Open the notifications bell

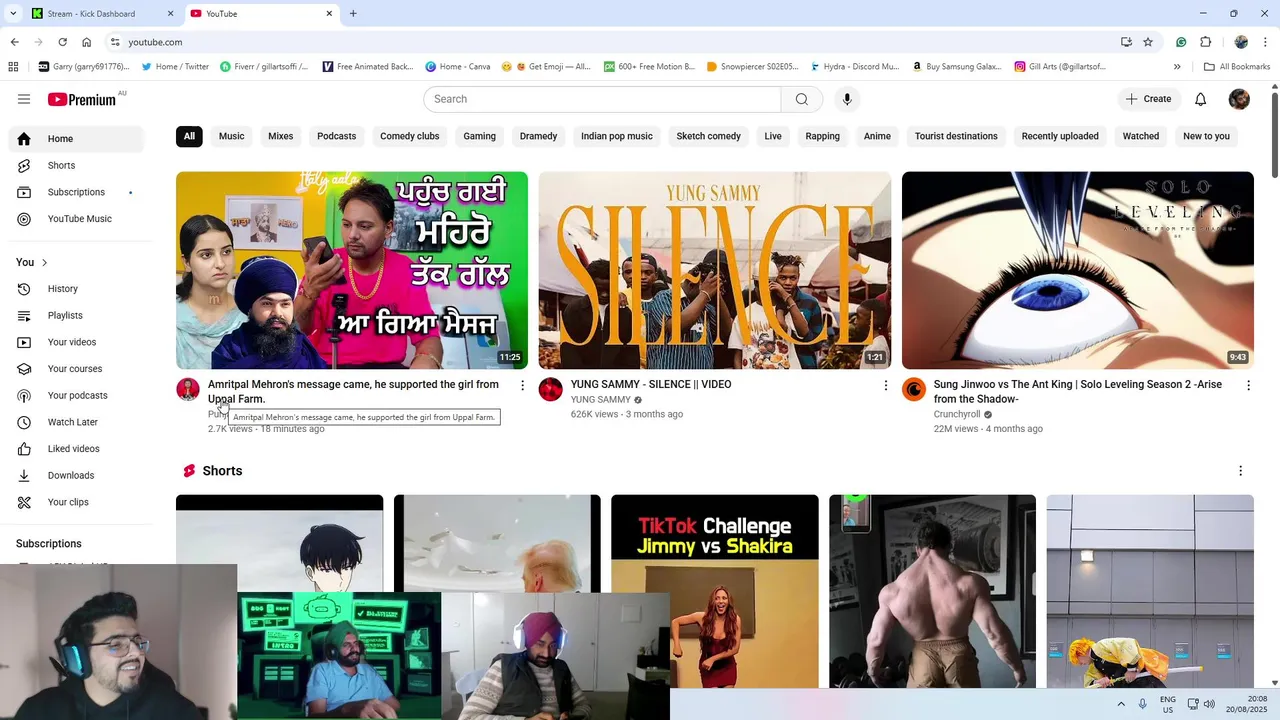coord(1201,99)
